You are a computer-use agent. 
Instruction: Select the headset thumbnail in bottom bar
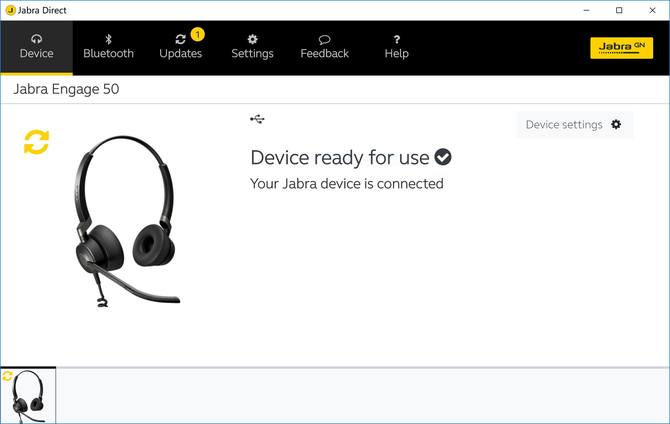click(28, 396)
